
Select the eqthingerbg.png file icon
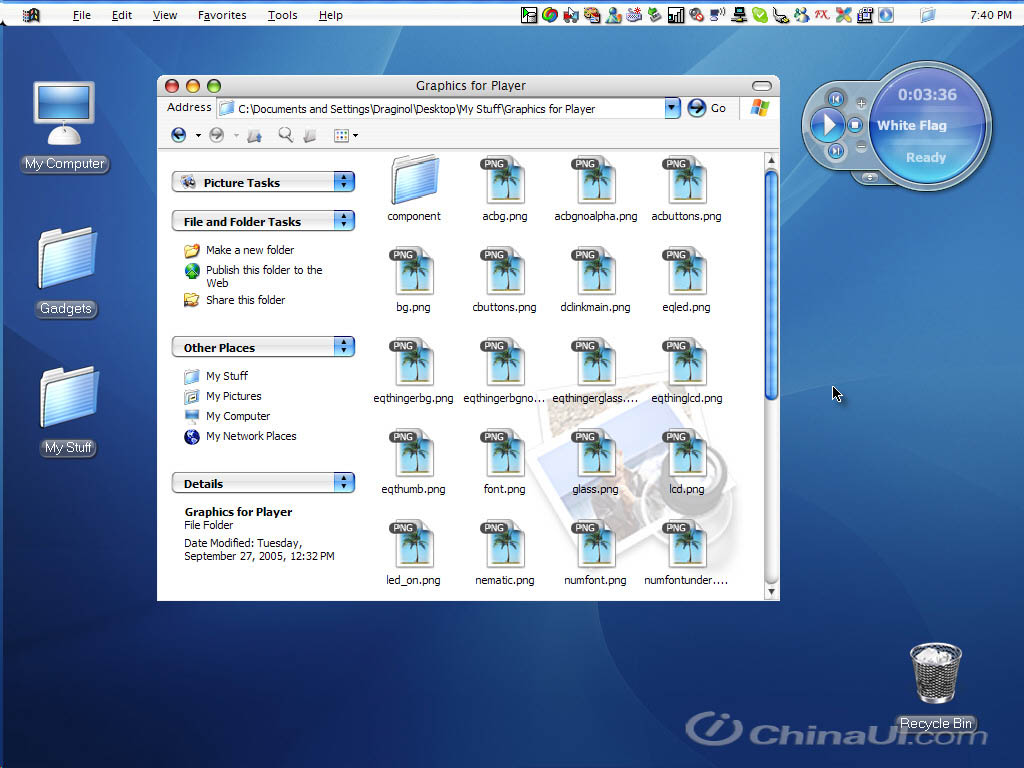coord(413,361)
